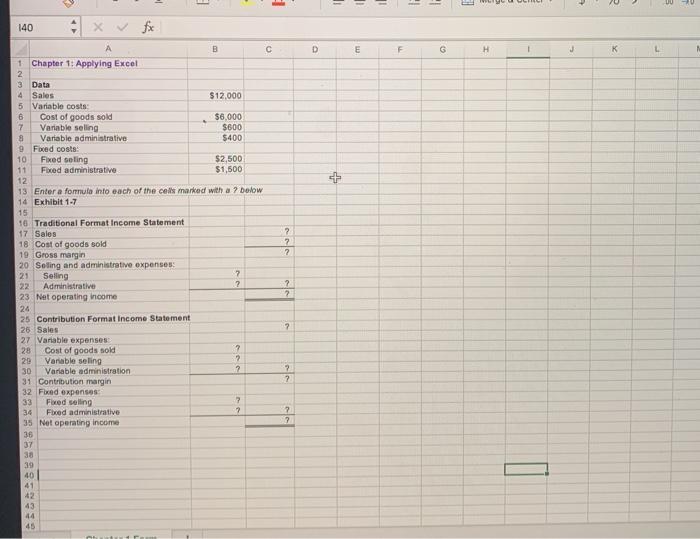This screenshot has width=700, height=539.
Task: Select the ? cell in Selling row 21
Action: coord(217,273)
